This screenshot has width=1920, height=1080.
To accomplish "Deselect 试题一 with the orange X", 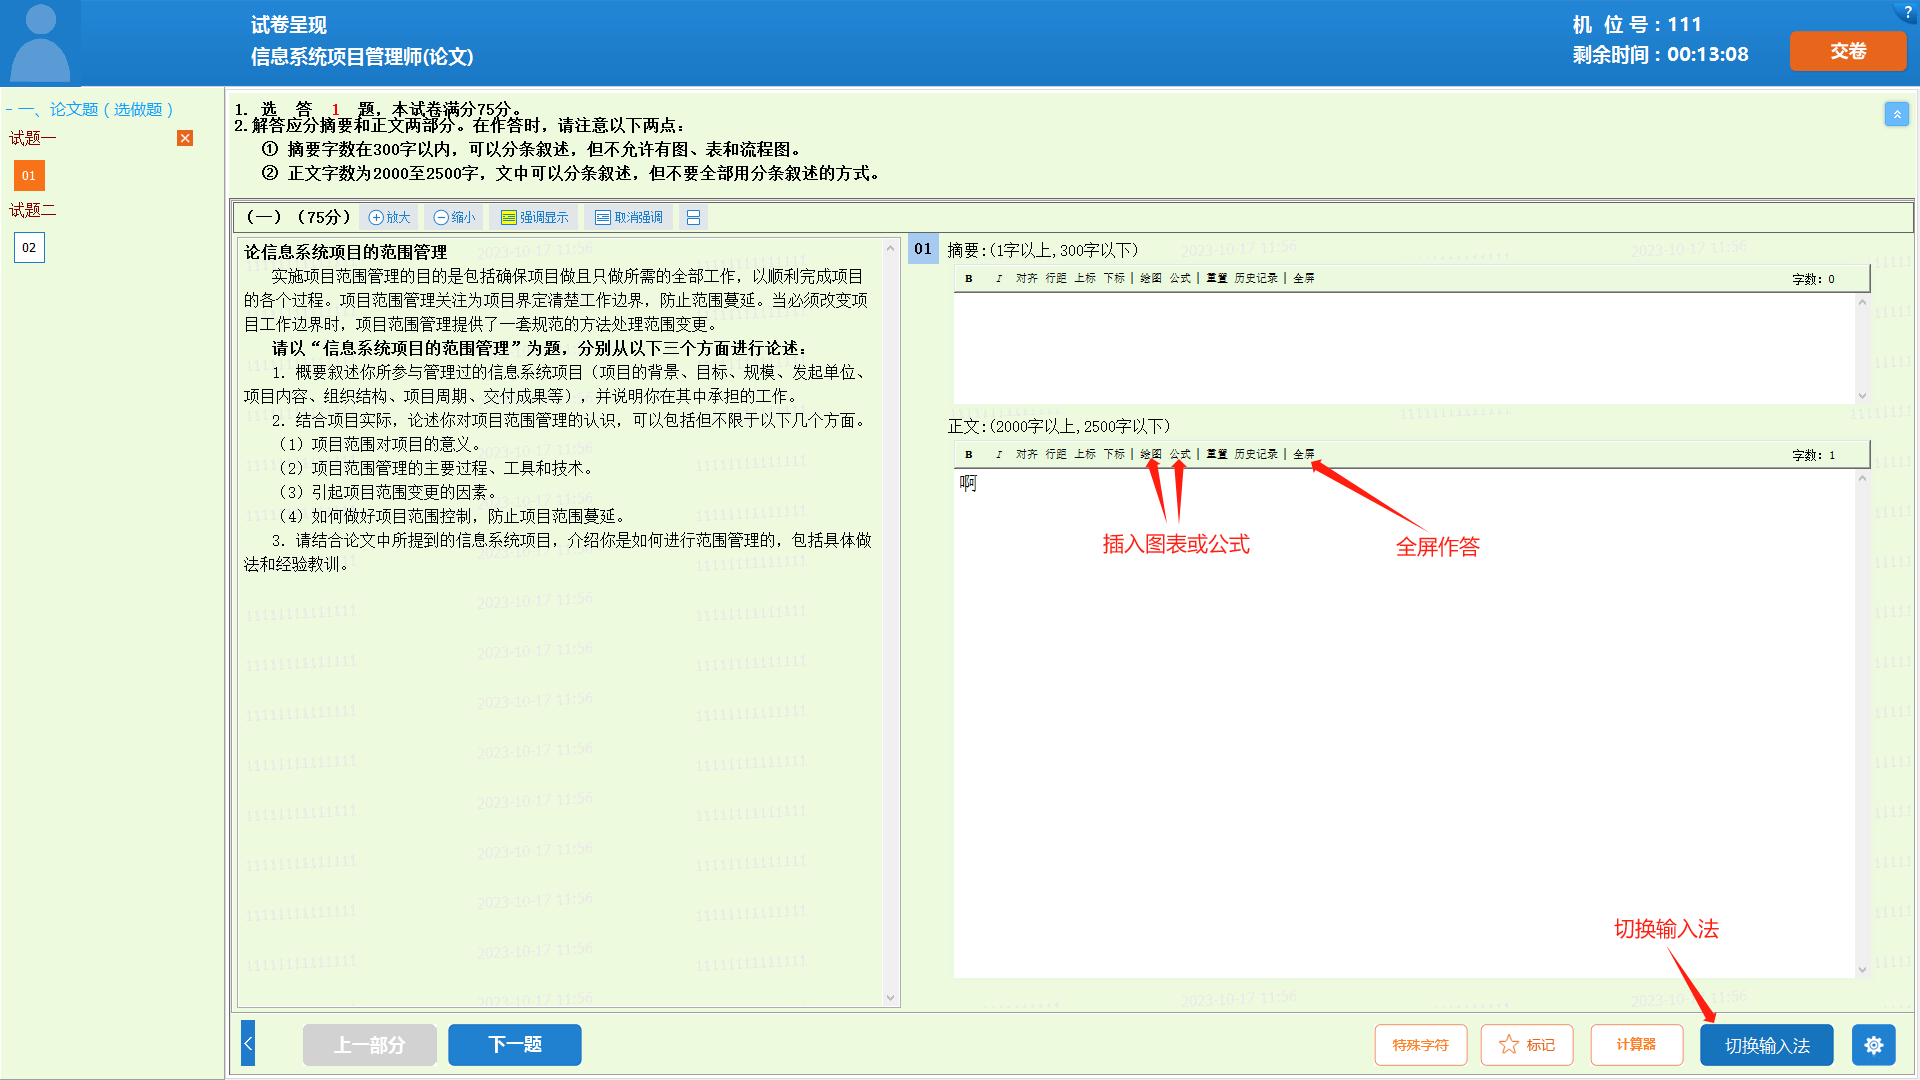I will coord(185,138).
